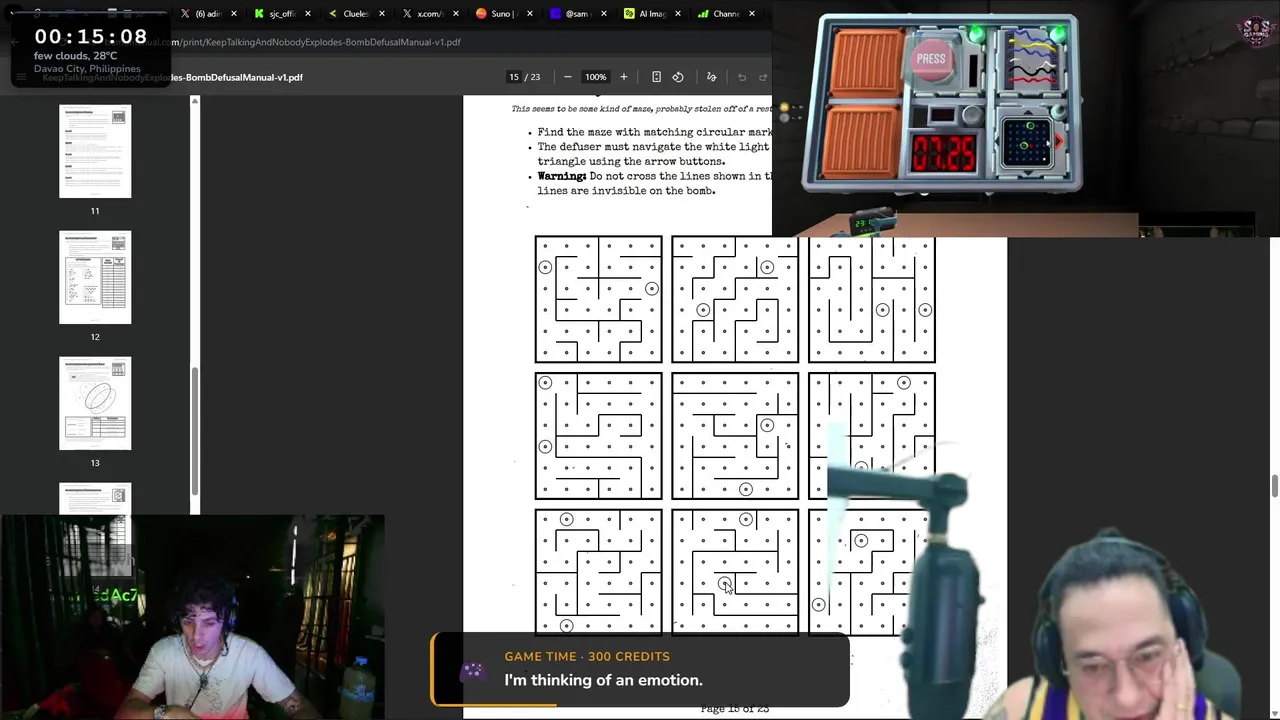
Task: Click the PDF document vertical scrollbar thumb
Action: click(x=1274, y=486)
